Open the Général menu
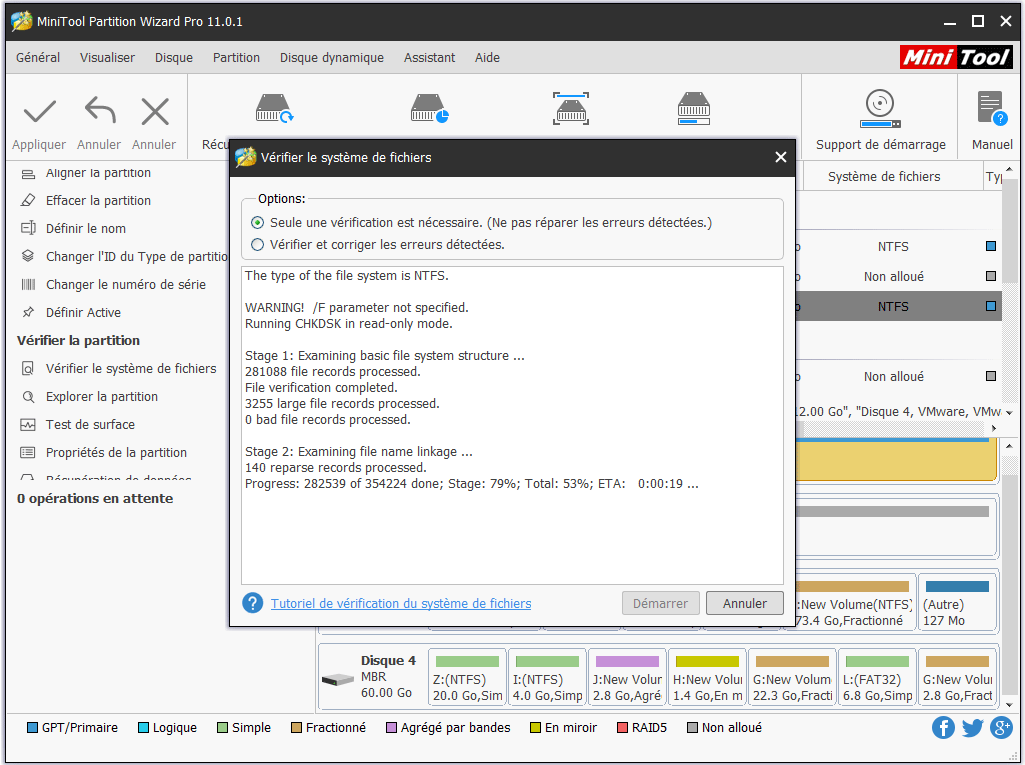This screenshot has width=1025, height=765. [38, 58]
